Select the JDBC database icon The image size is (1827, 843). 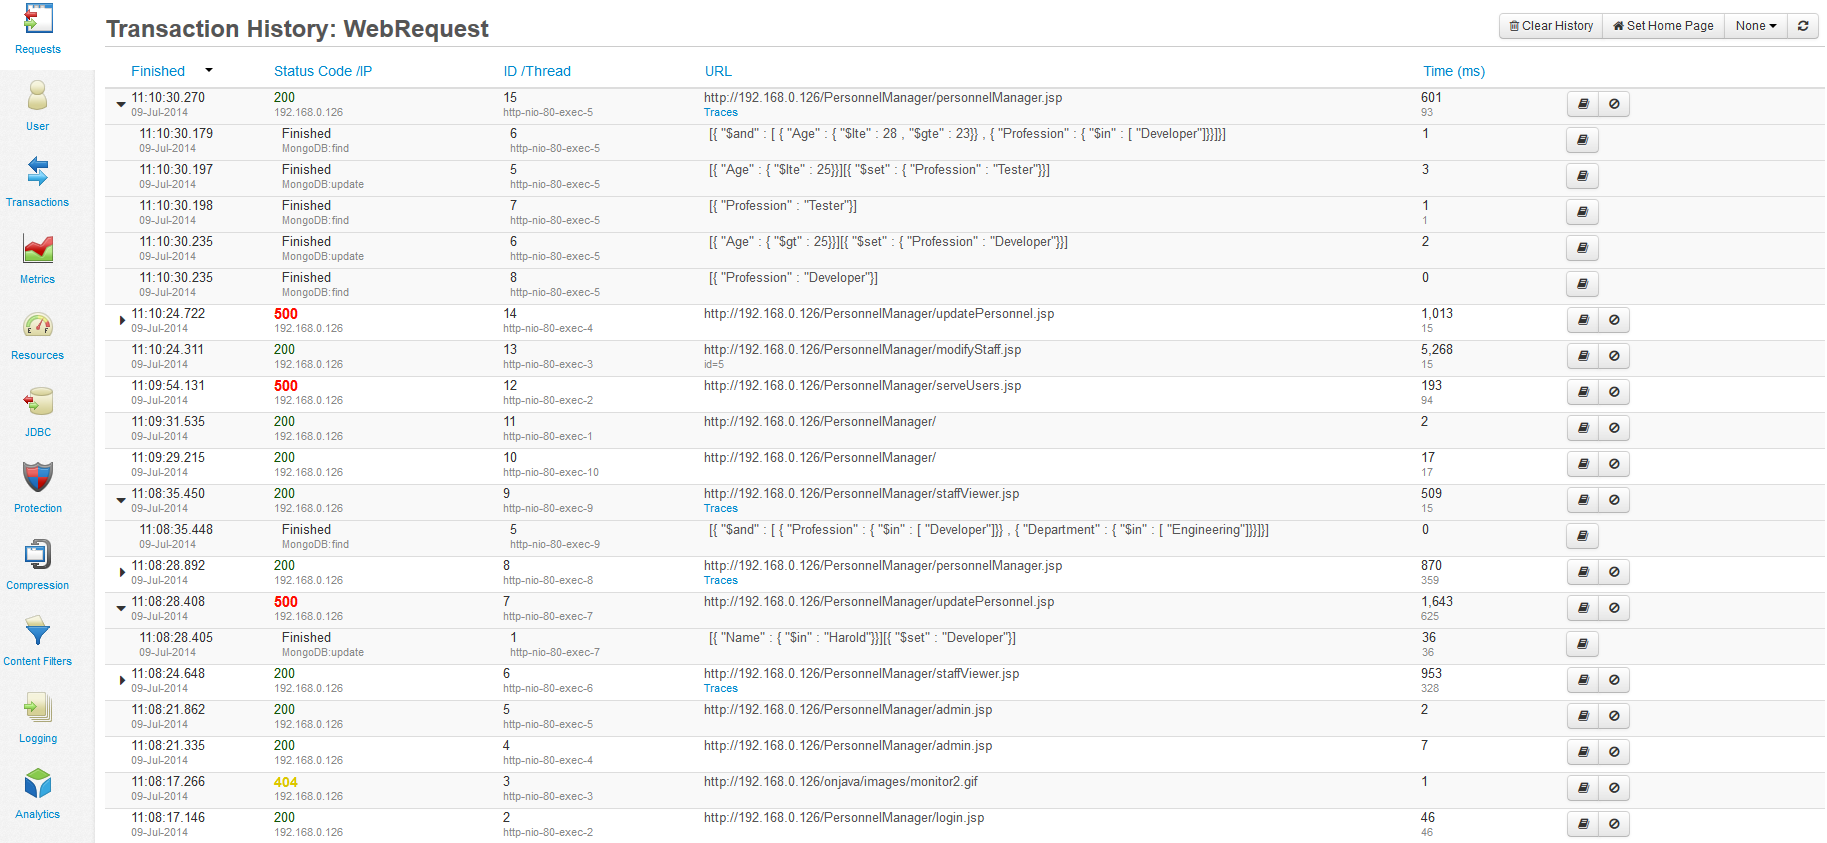click(37, 411)
